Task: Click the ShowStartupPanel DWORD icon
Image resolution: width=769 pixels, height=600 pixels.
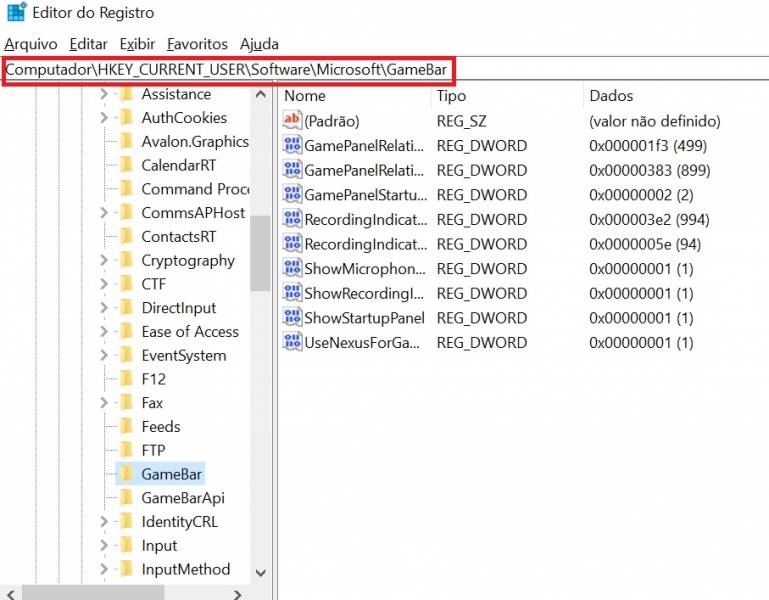Action: 292,317
